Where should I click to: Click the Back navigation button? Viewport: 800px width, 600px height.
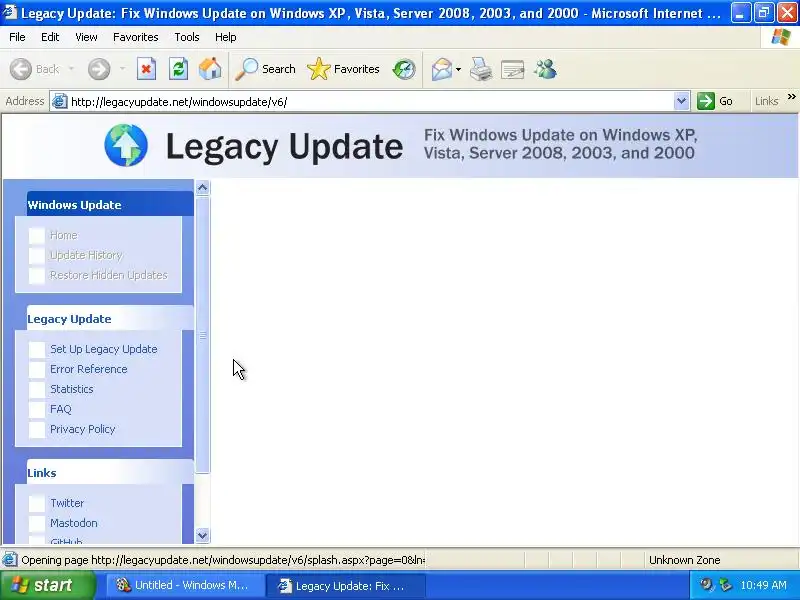34,69
